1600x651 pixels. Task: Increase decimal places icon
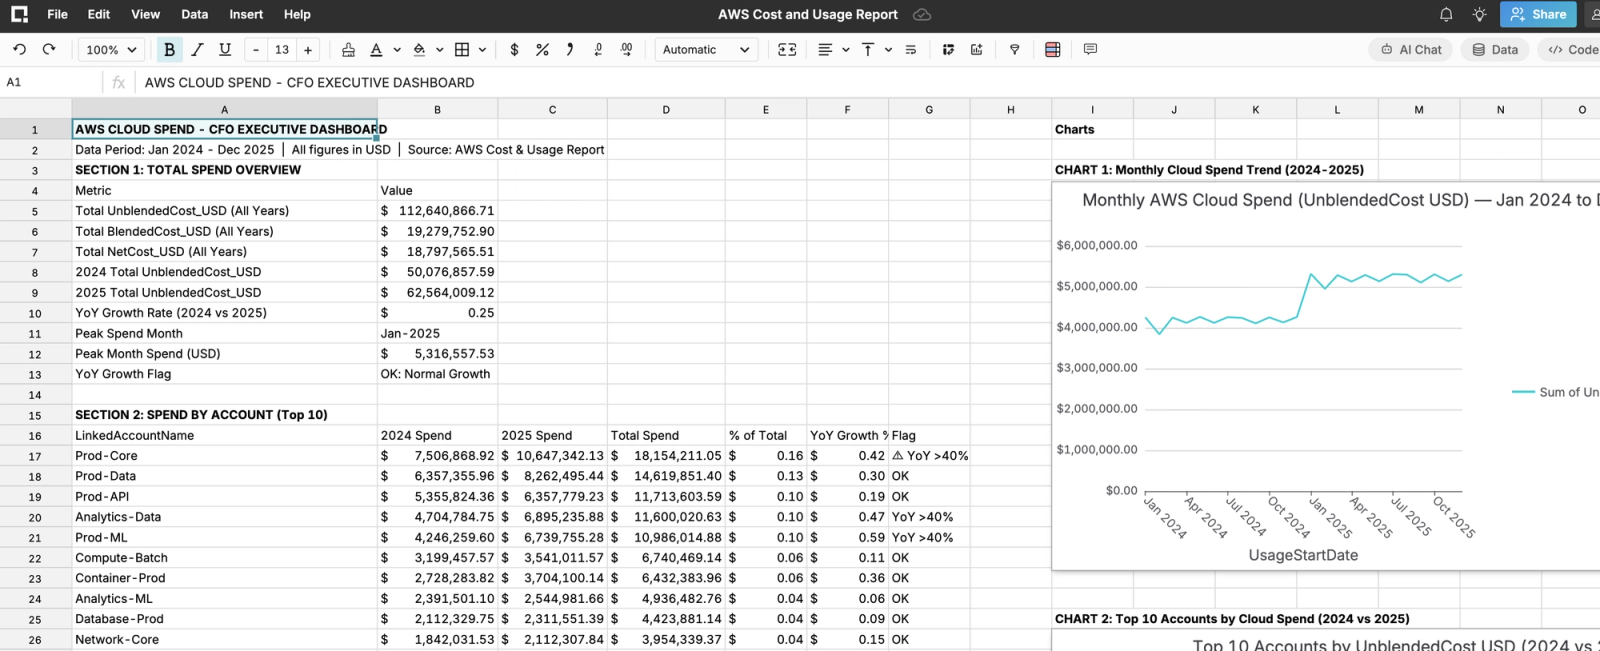point(626,49)
